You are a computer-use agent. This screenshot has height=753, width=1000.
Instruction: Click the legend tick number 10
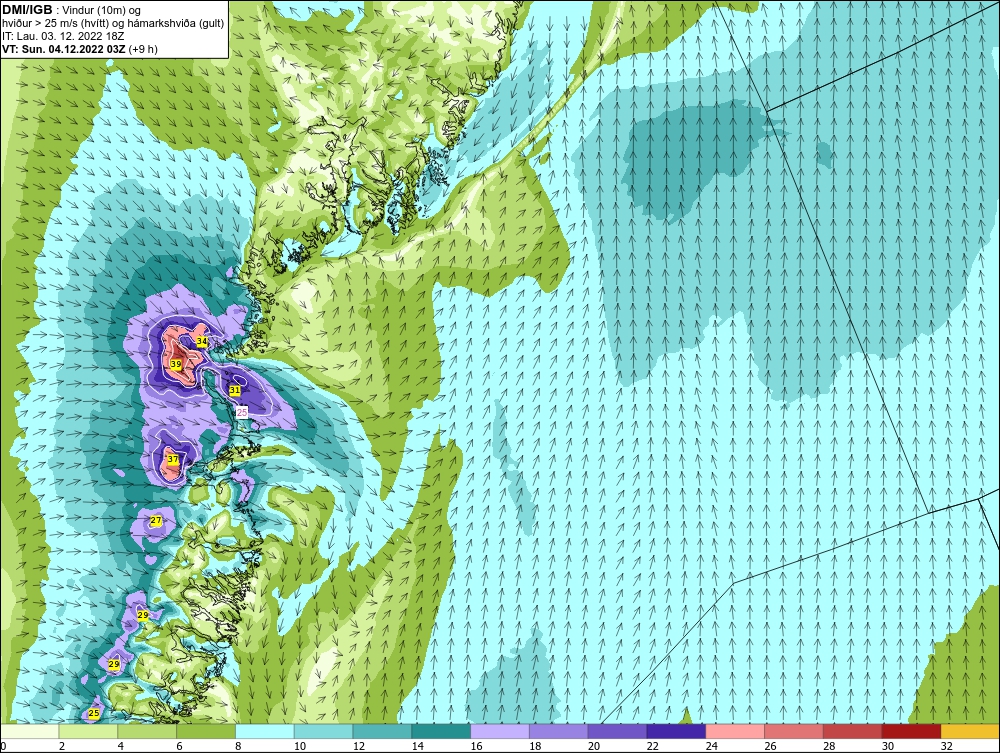tap(300, 746)
